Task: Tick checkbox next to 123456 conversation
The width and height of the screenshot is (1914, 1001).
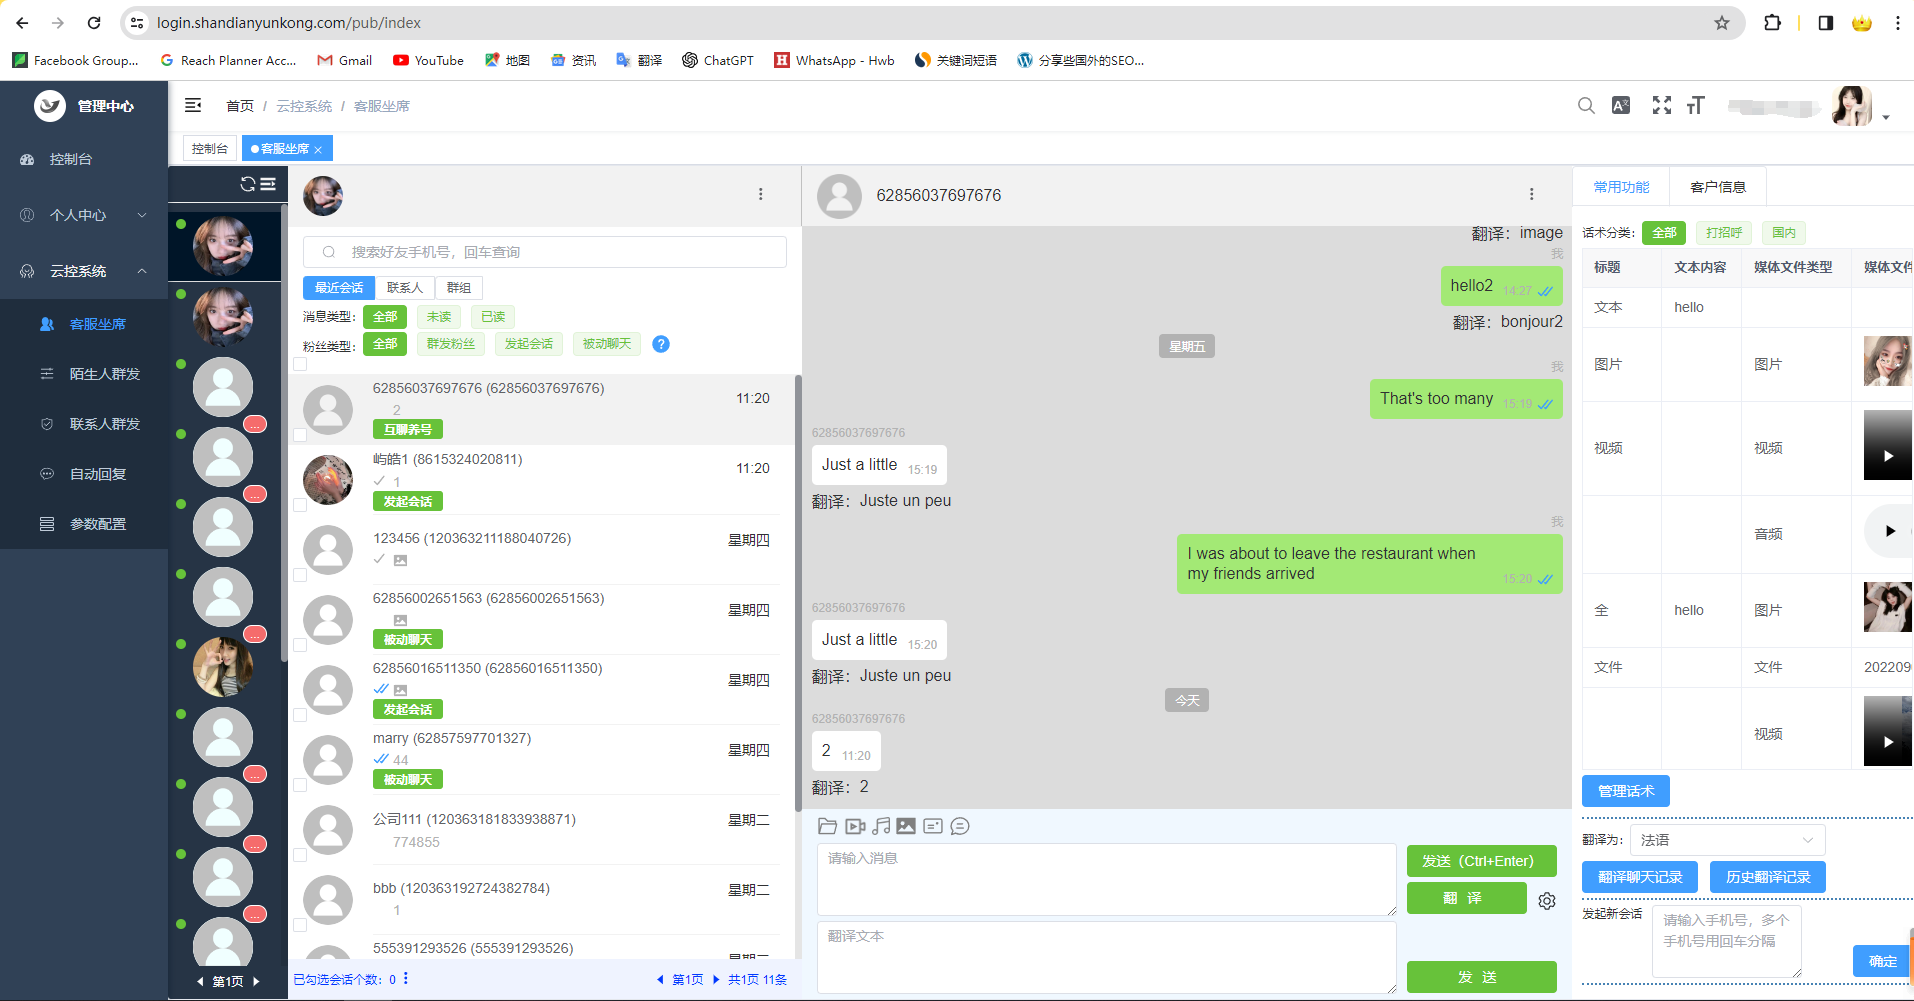Action: tap(300, 575)
